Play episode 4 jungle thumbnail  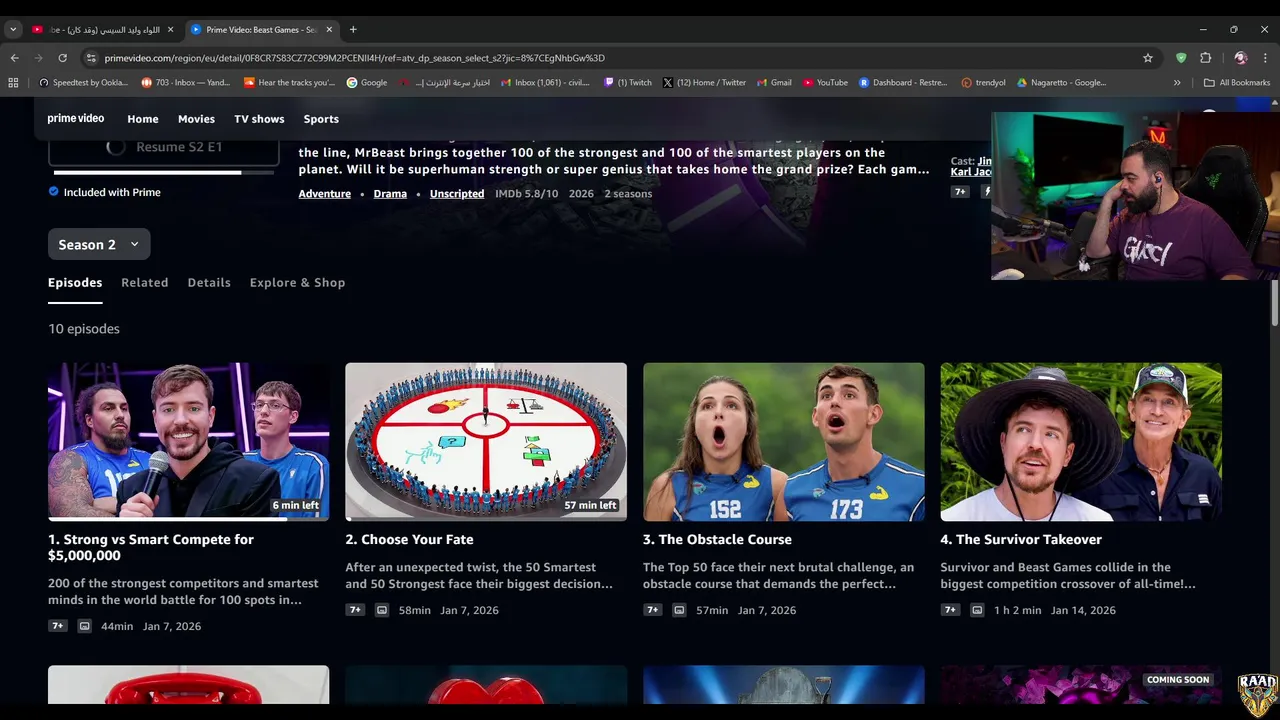pyautogui.click(x=1081, y=441)
